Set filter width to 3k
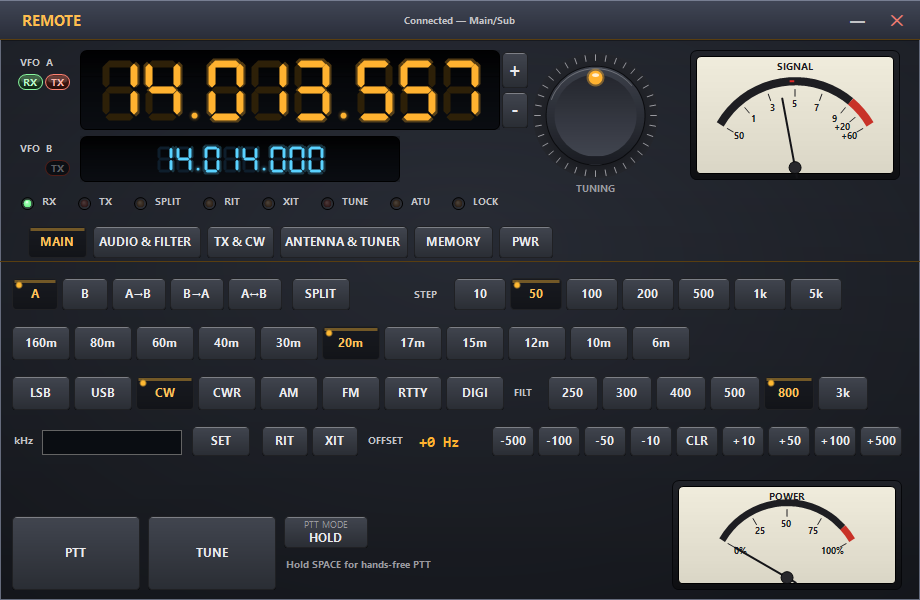 (x=843, y=393)
